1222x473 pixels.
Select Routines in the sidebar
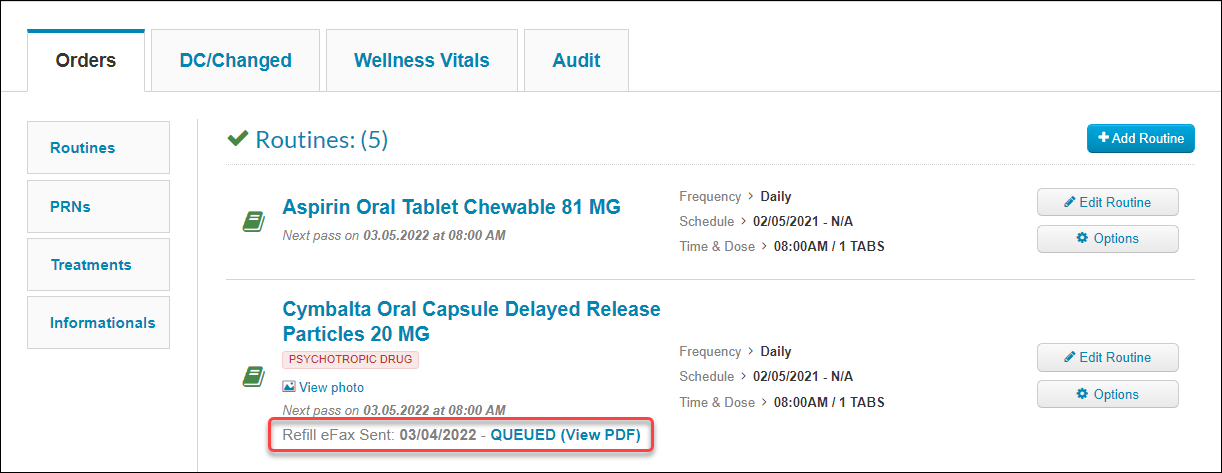(x=98, y=147)
